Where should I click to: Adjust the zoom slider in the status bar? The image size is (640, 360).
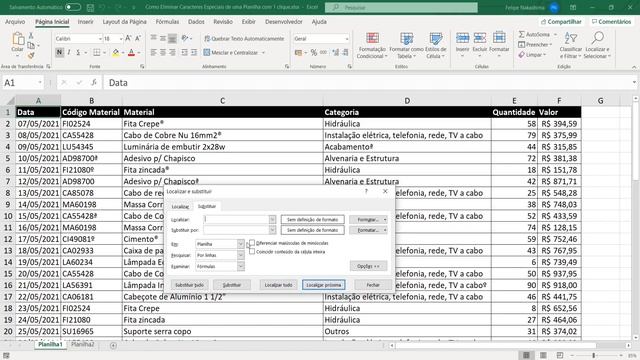(x=593, y=356)
